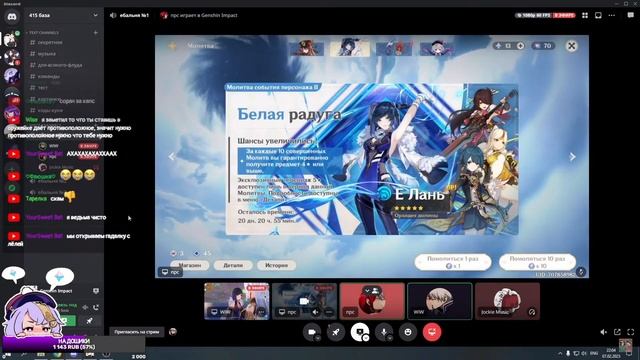
Task: Click red live badge in header
Action: [564, 15]
